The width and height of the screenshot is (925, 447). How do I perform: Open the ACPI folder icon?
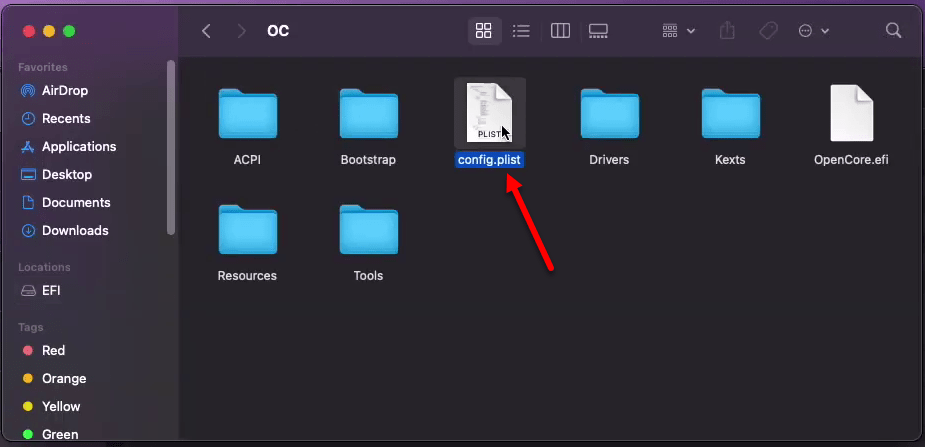[x=247, y=114]
